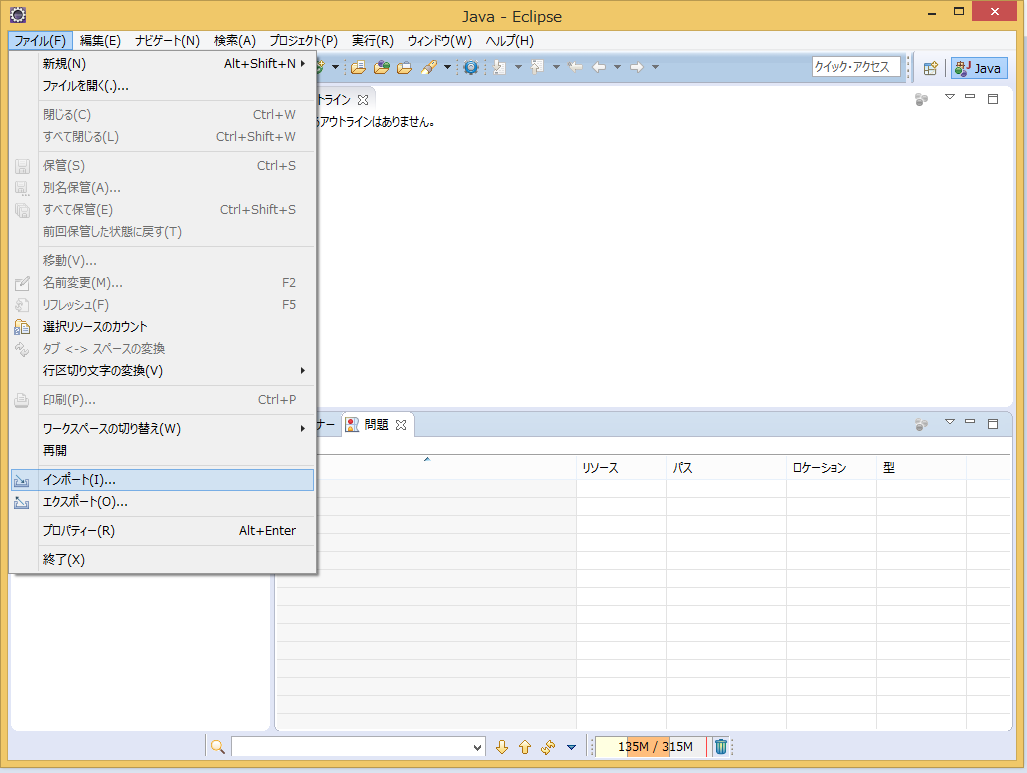The height and width of the screenshot is (773, 1027).
Task: Expand the 新規(N) submenu
Action: (x=303, y=64)
